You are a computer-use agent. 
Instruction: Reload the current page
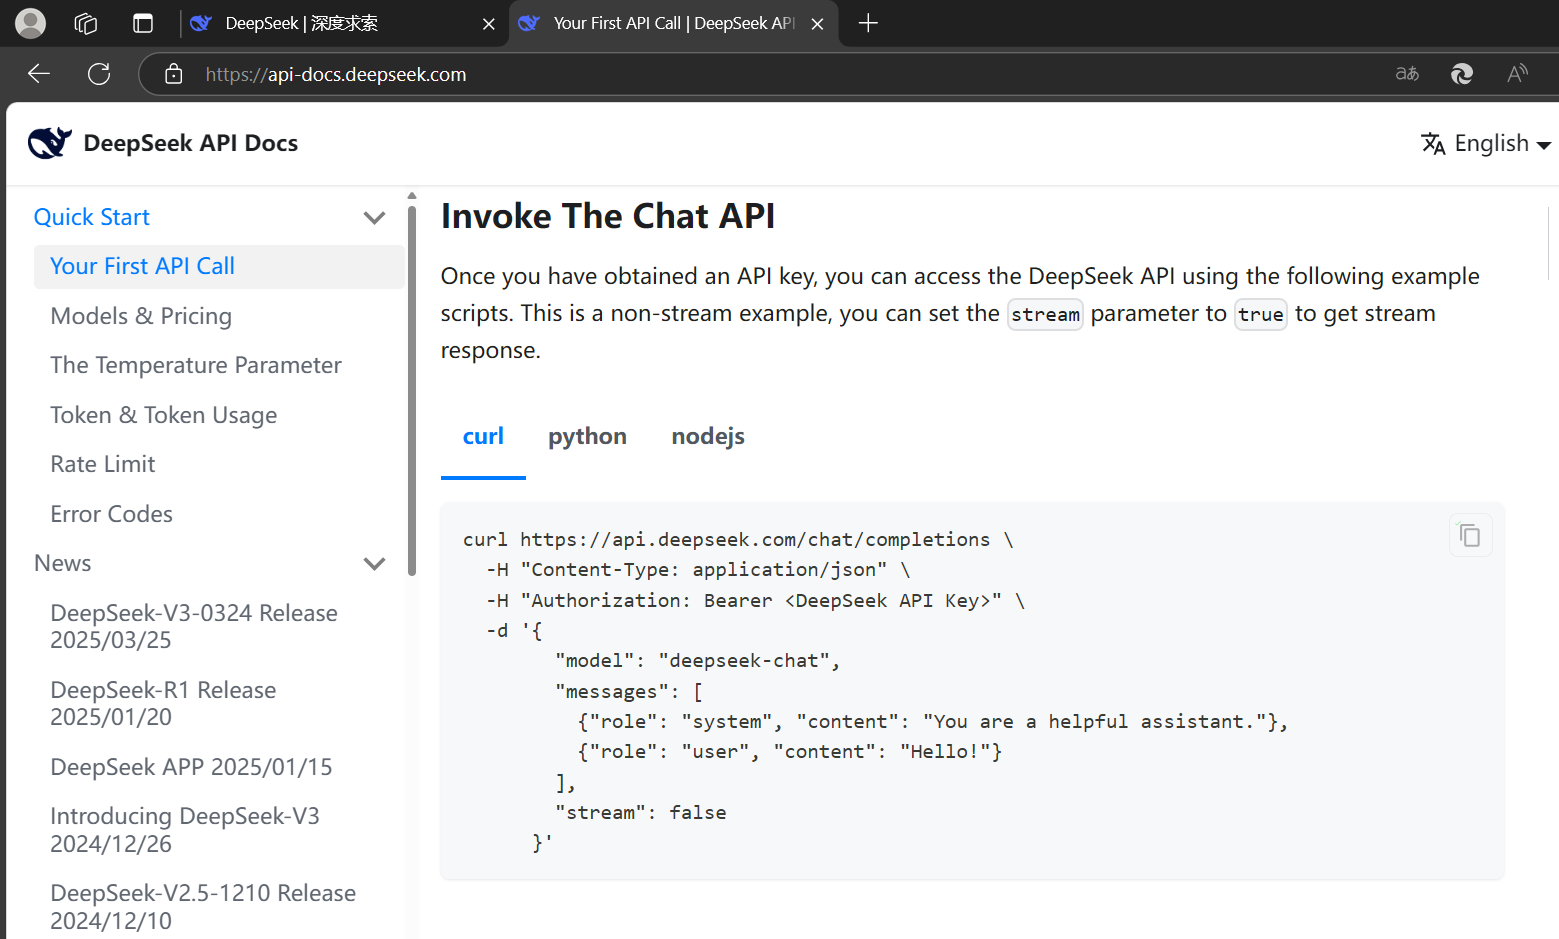point(99,74)
